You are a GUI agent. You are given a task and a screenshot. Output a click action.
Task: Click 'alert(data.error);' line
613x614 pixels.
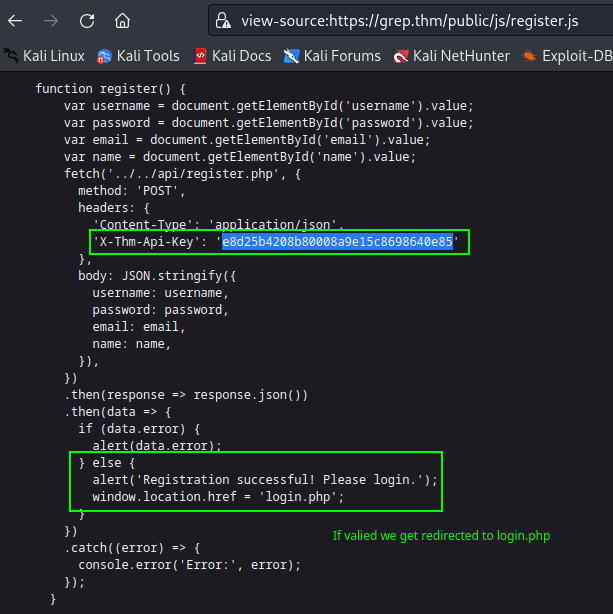pos(157,446)
